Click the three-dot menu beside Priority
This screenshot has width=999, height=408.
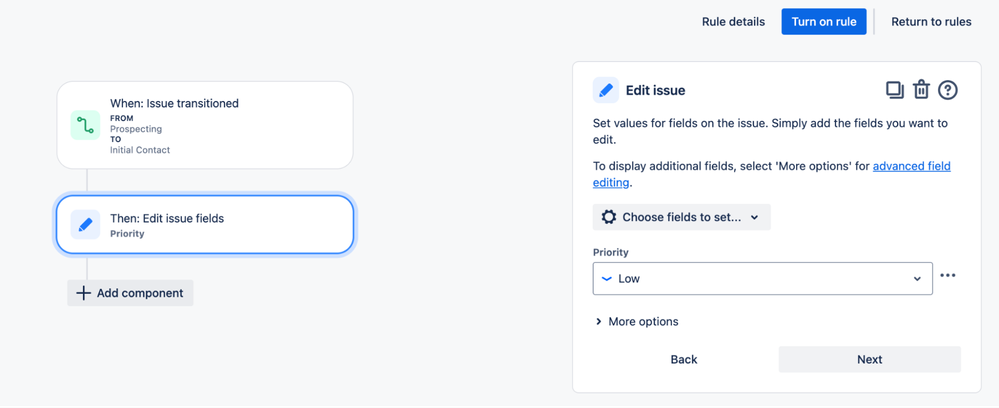[x=948, y=276]
